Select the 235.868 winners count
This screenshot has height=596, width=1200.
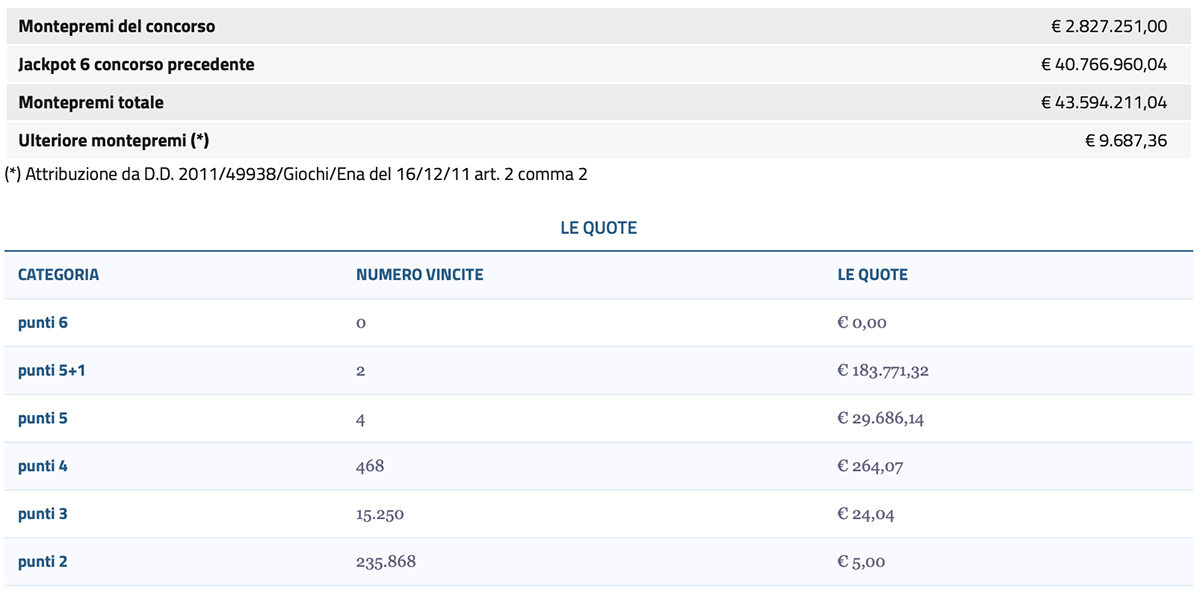(386, 562)
